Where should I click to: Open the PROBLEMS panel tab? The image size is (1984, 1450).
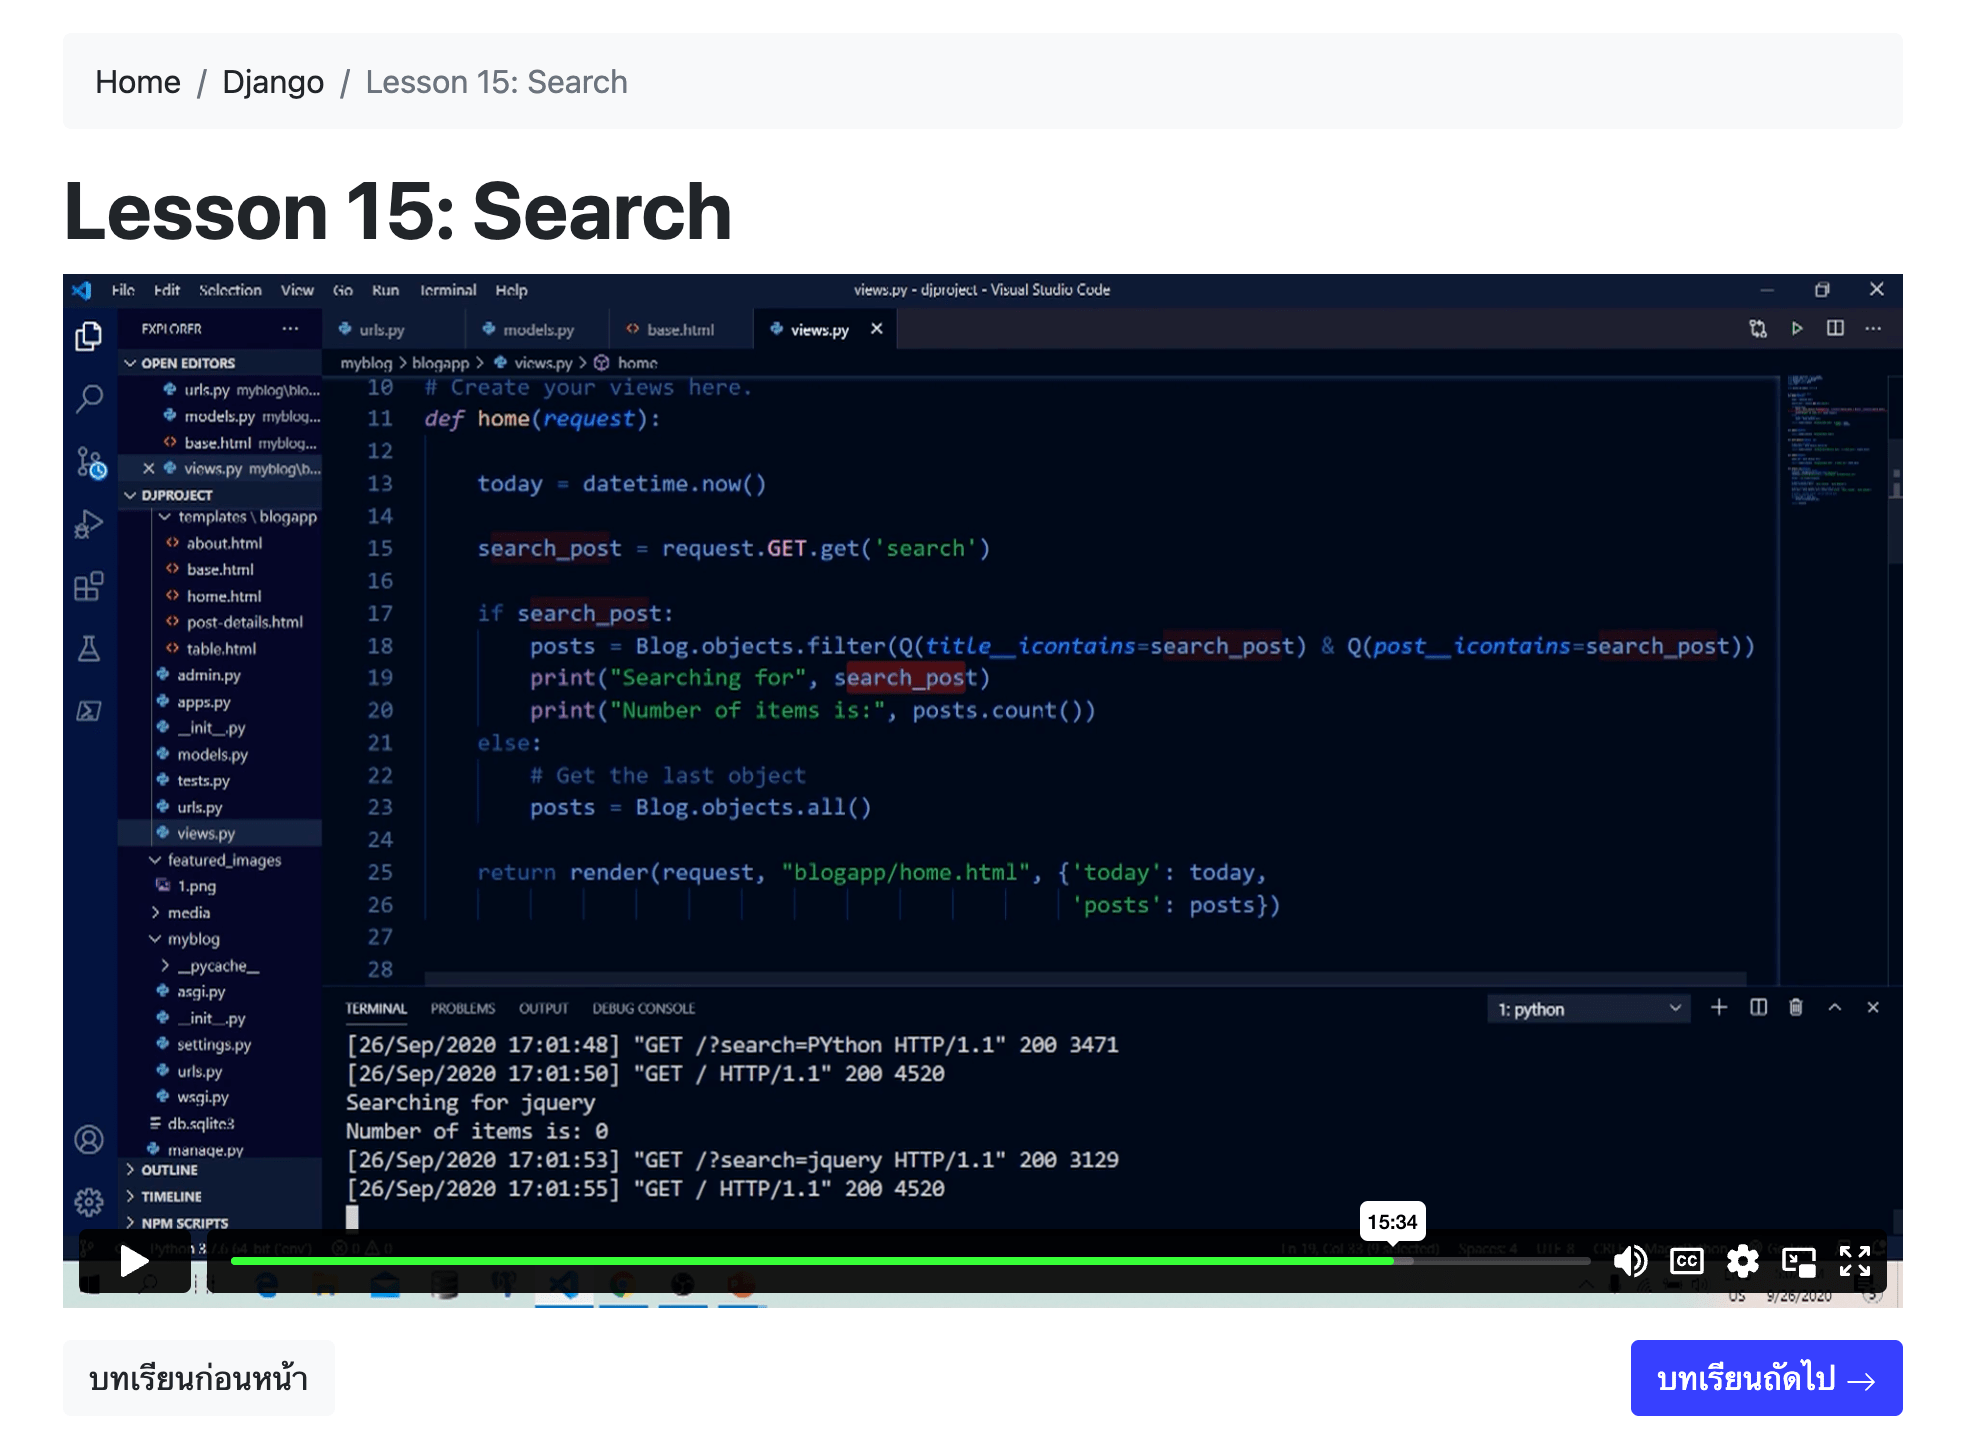(463, 1008)
